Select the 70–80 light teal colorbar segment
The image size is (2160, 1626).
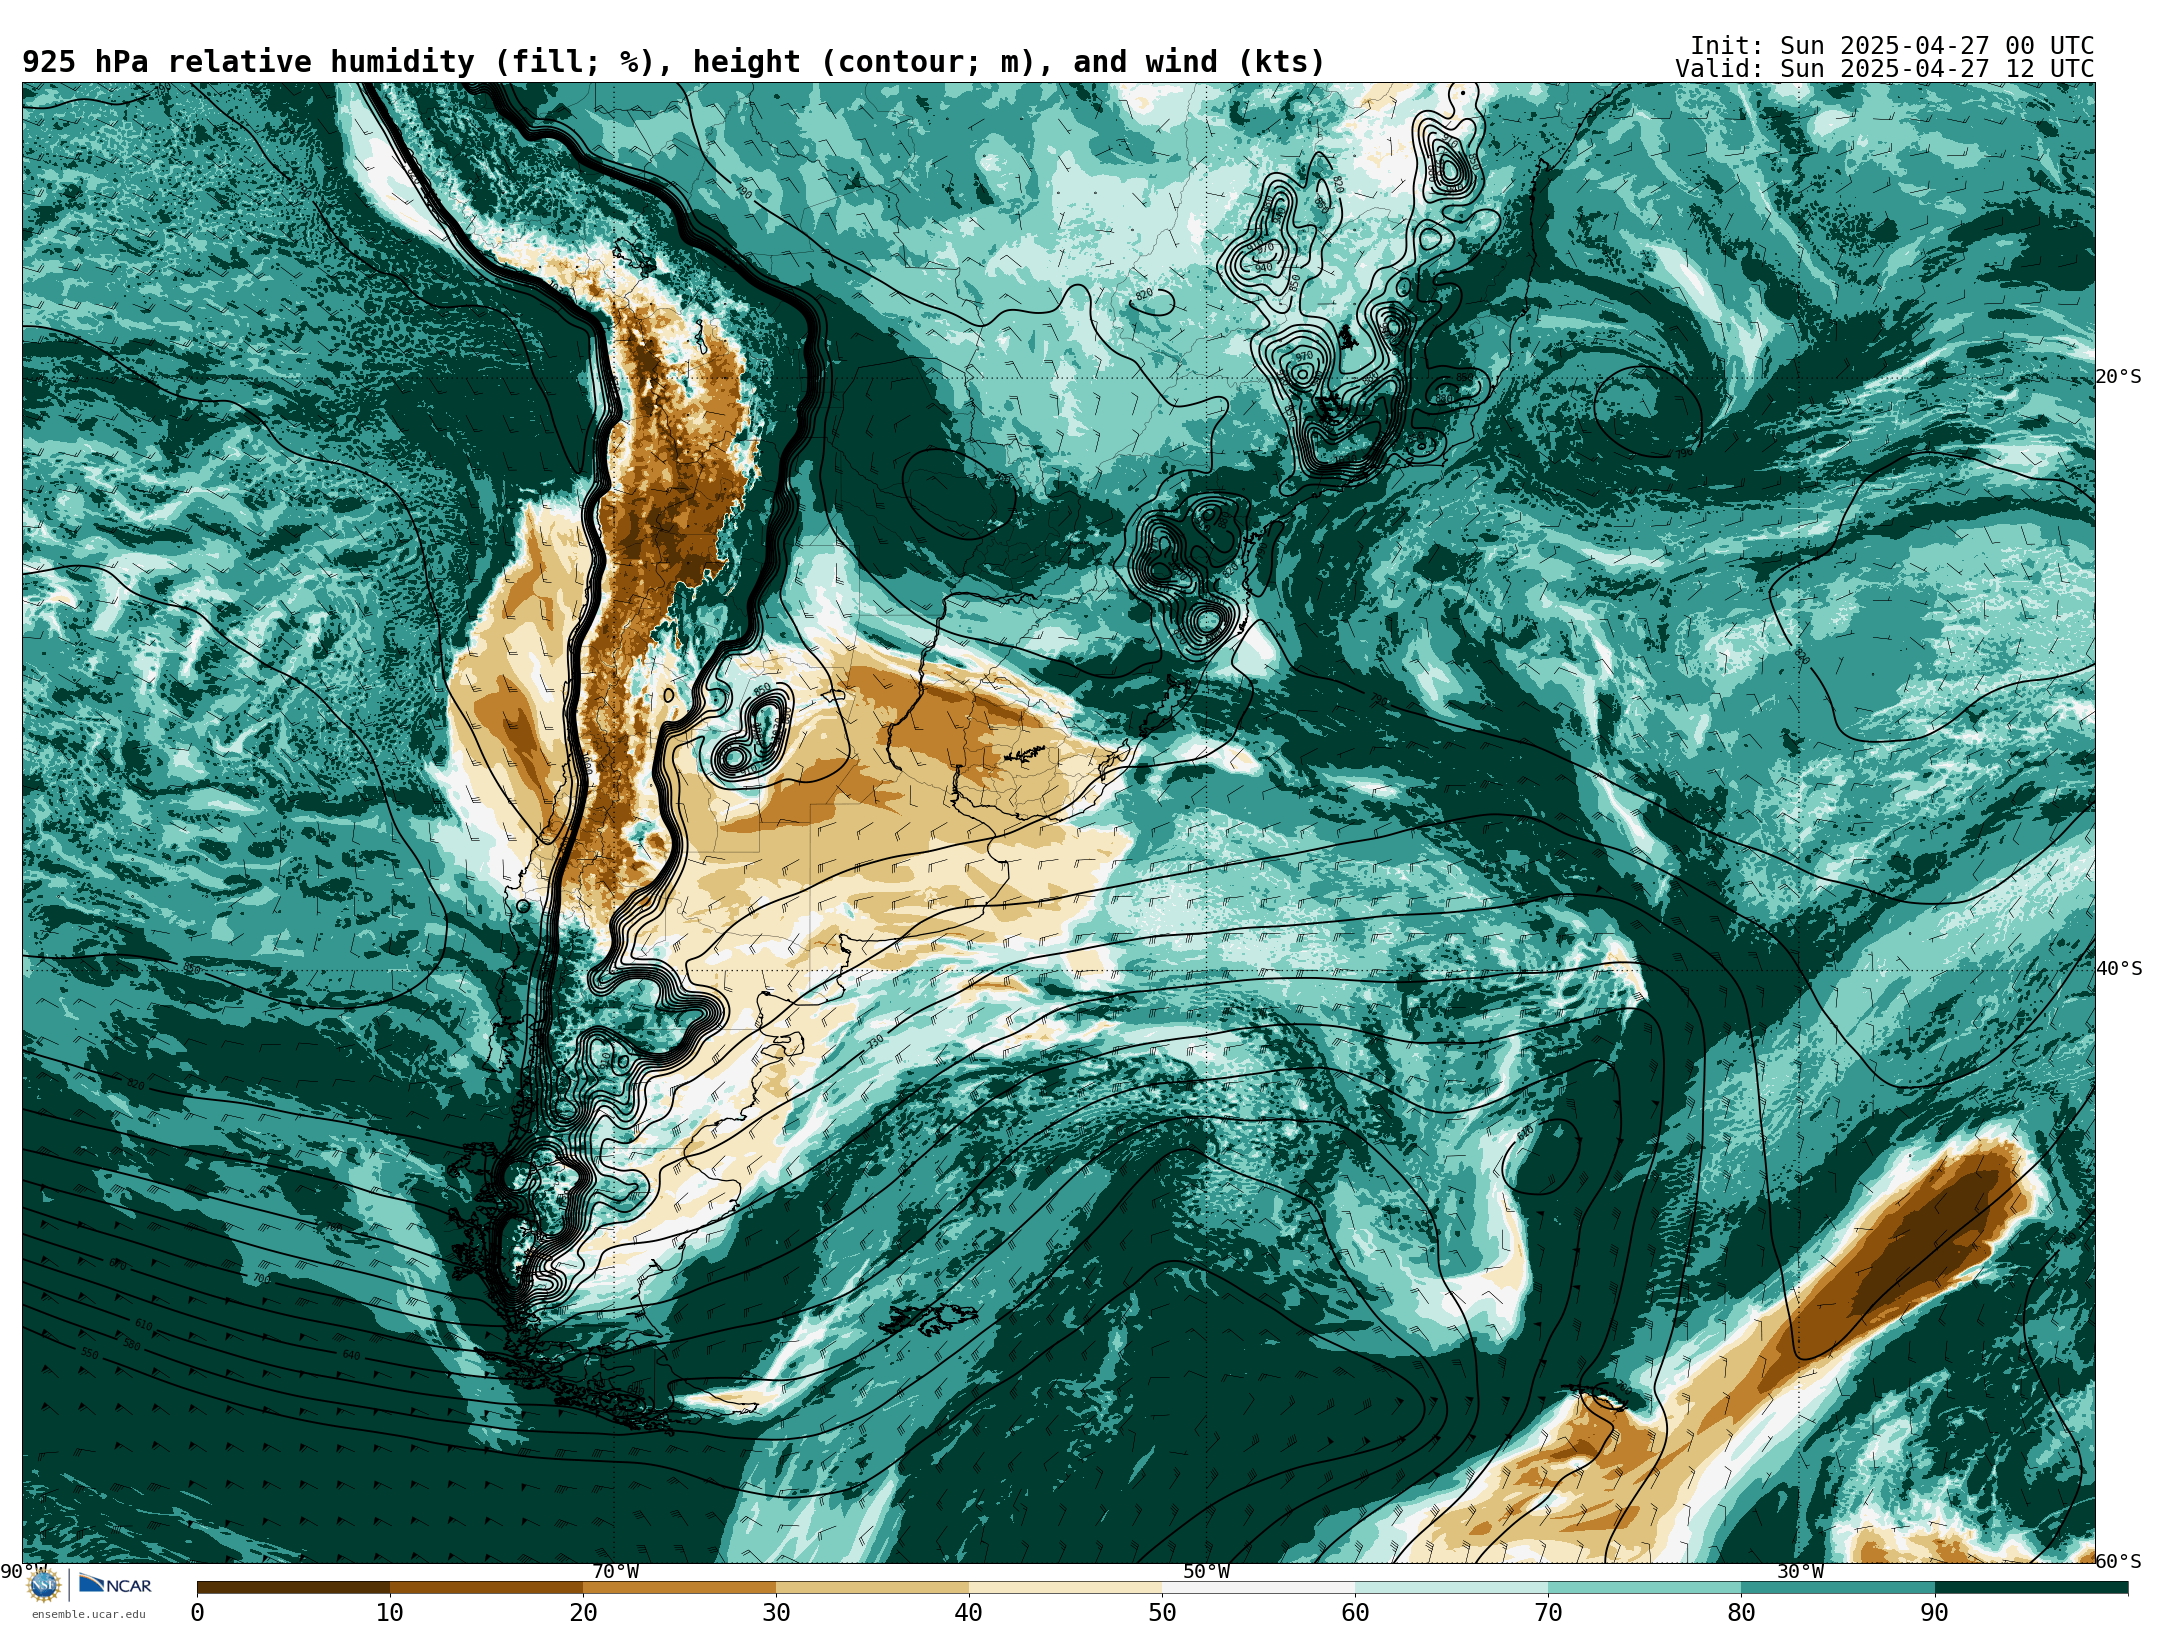coord(1644,1587)
